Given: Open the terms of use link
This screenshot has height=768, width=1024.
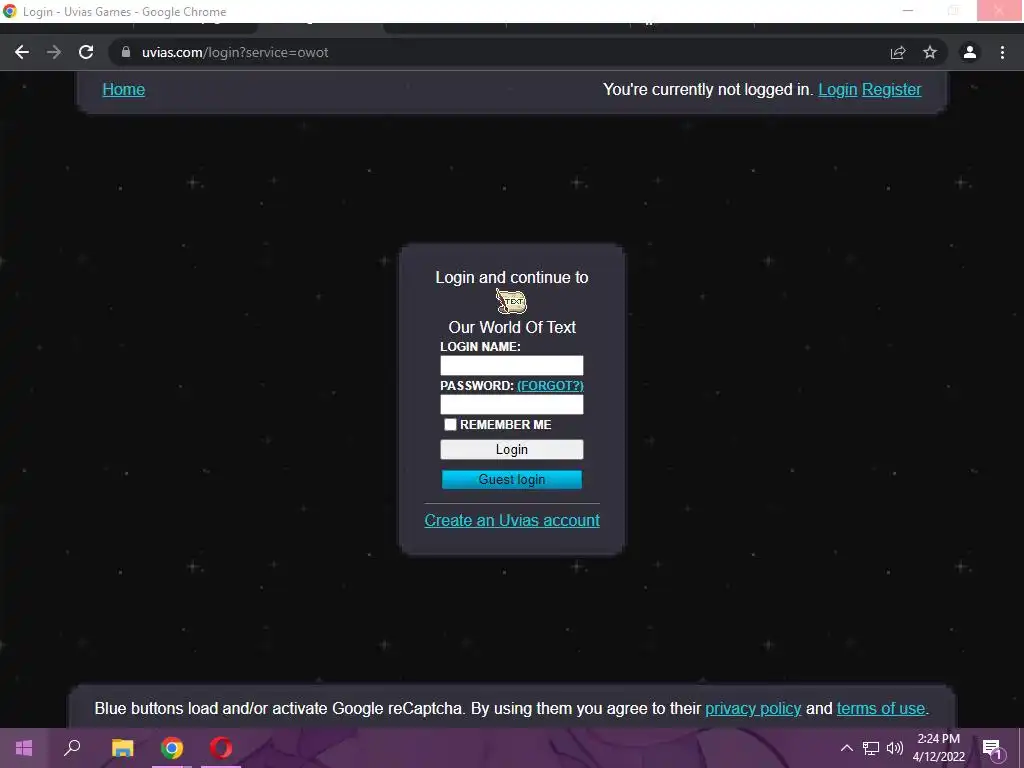Looking at the screenshot, I should 881,709.
